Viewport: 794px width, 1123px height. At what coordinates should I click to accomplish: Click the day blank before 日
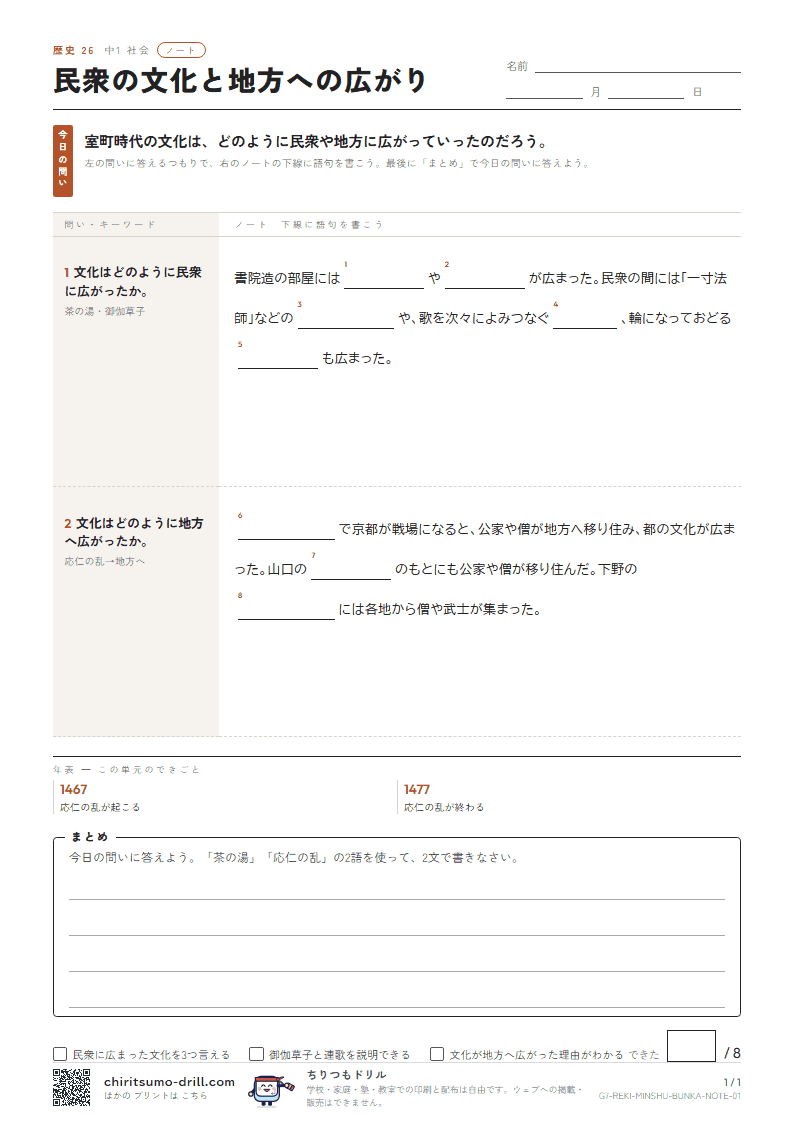[646, 92]
